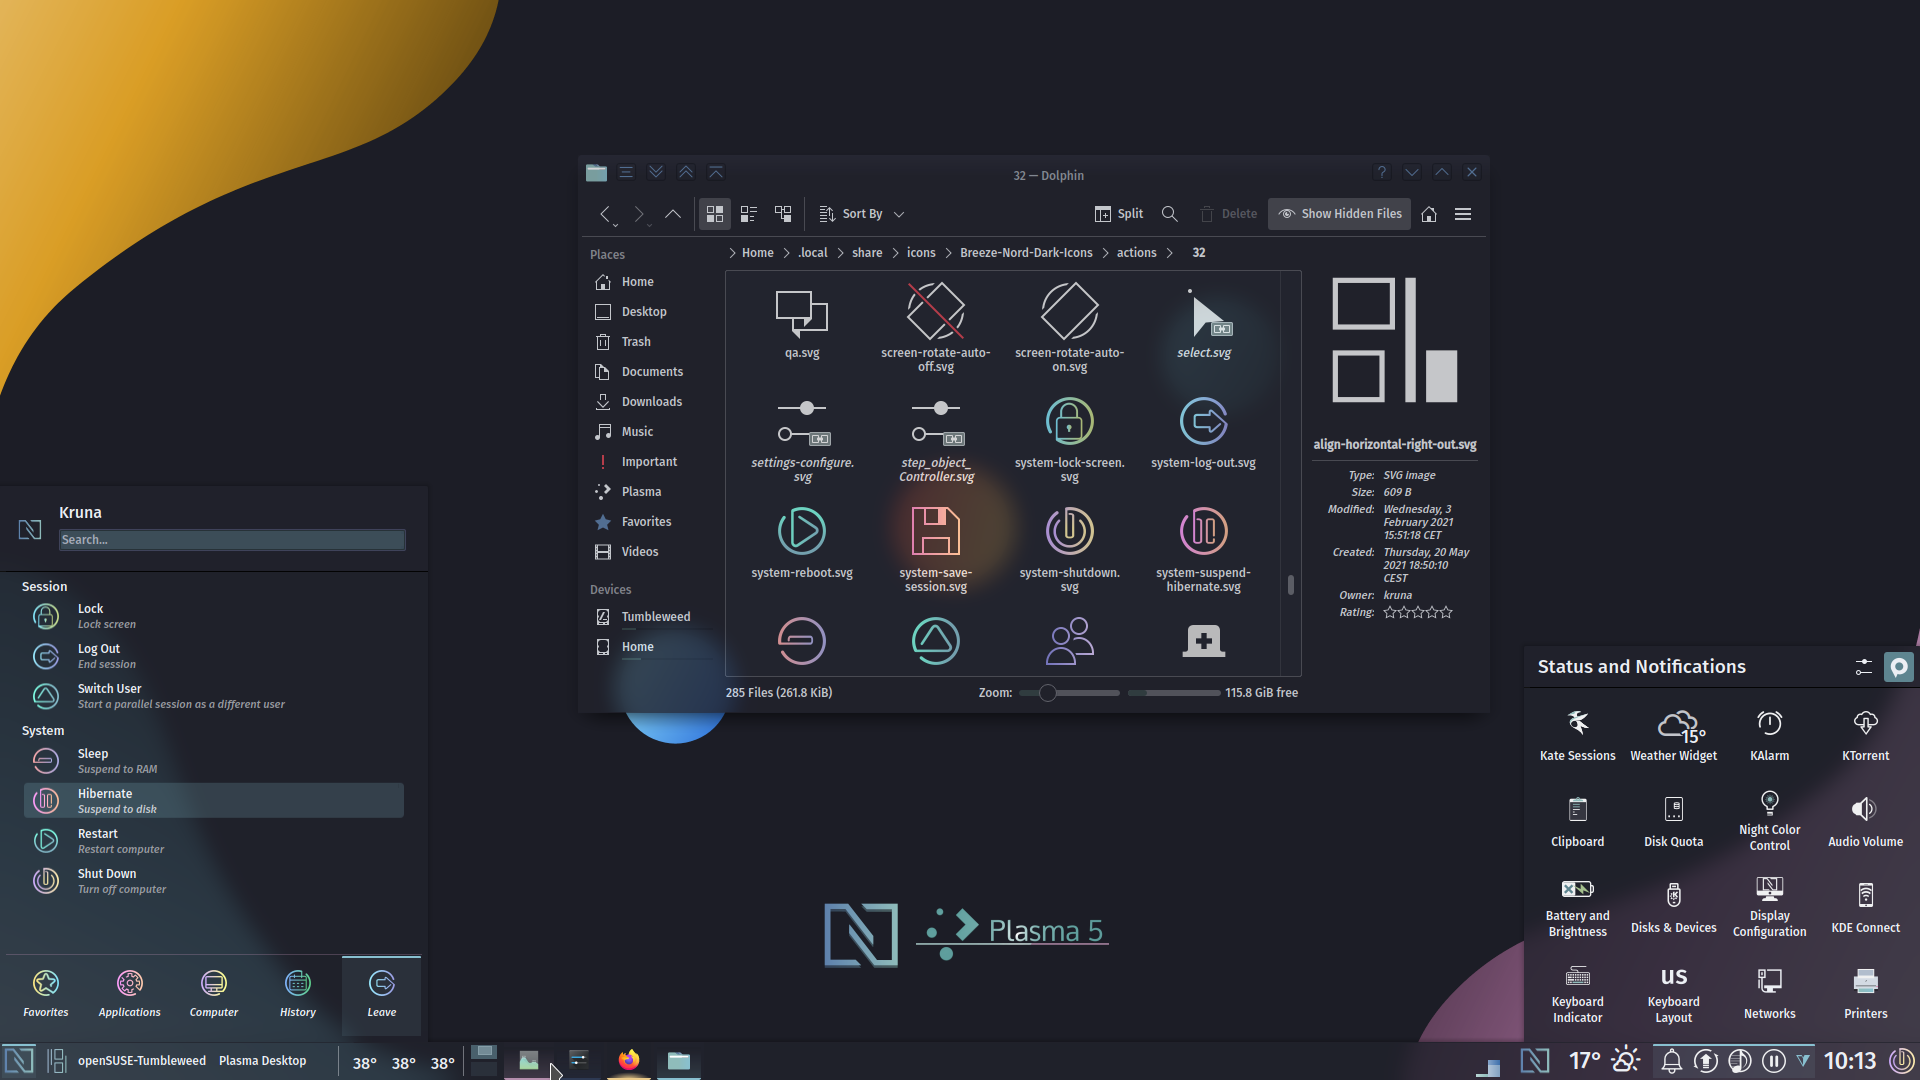Open the Sort By dropdown
1920x1080 pixels.
pyautogui.click(x=861, y=214)
